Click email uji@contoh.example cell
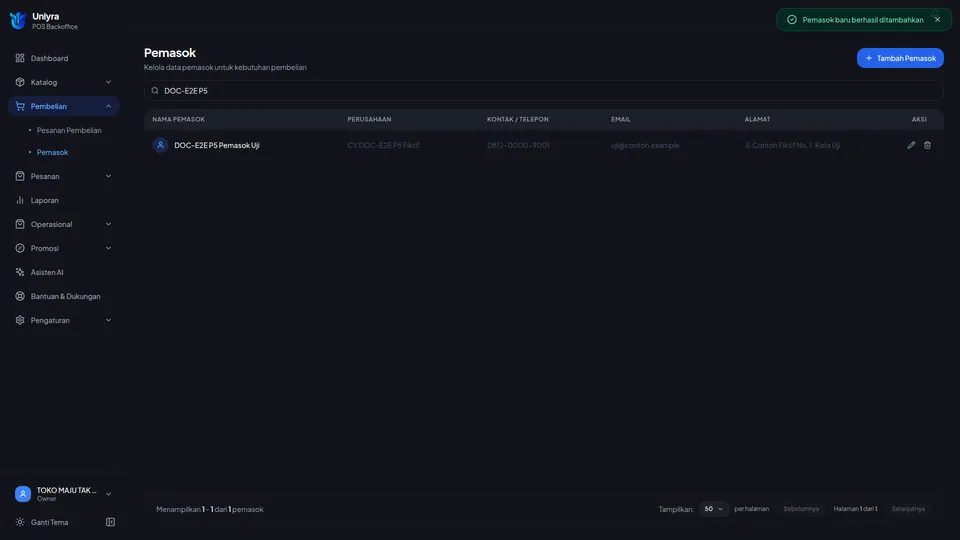 [645, 145]
